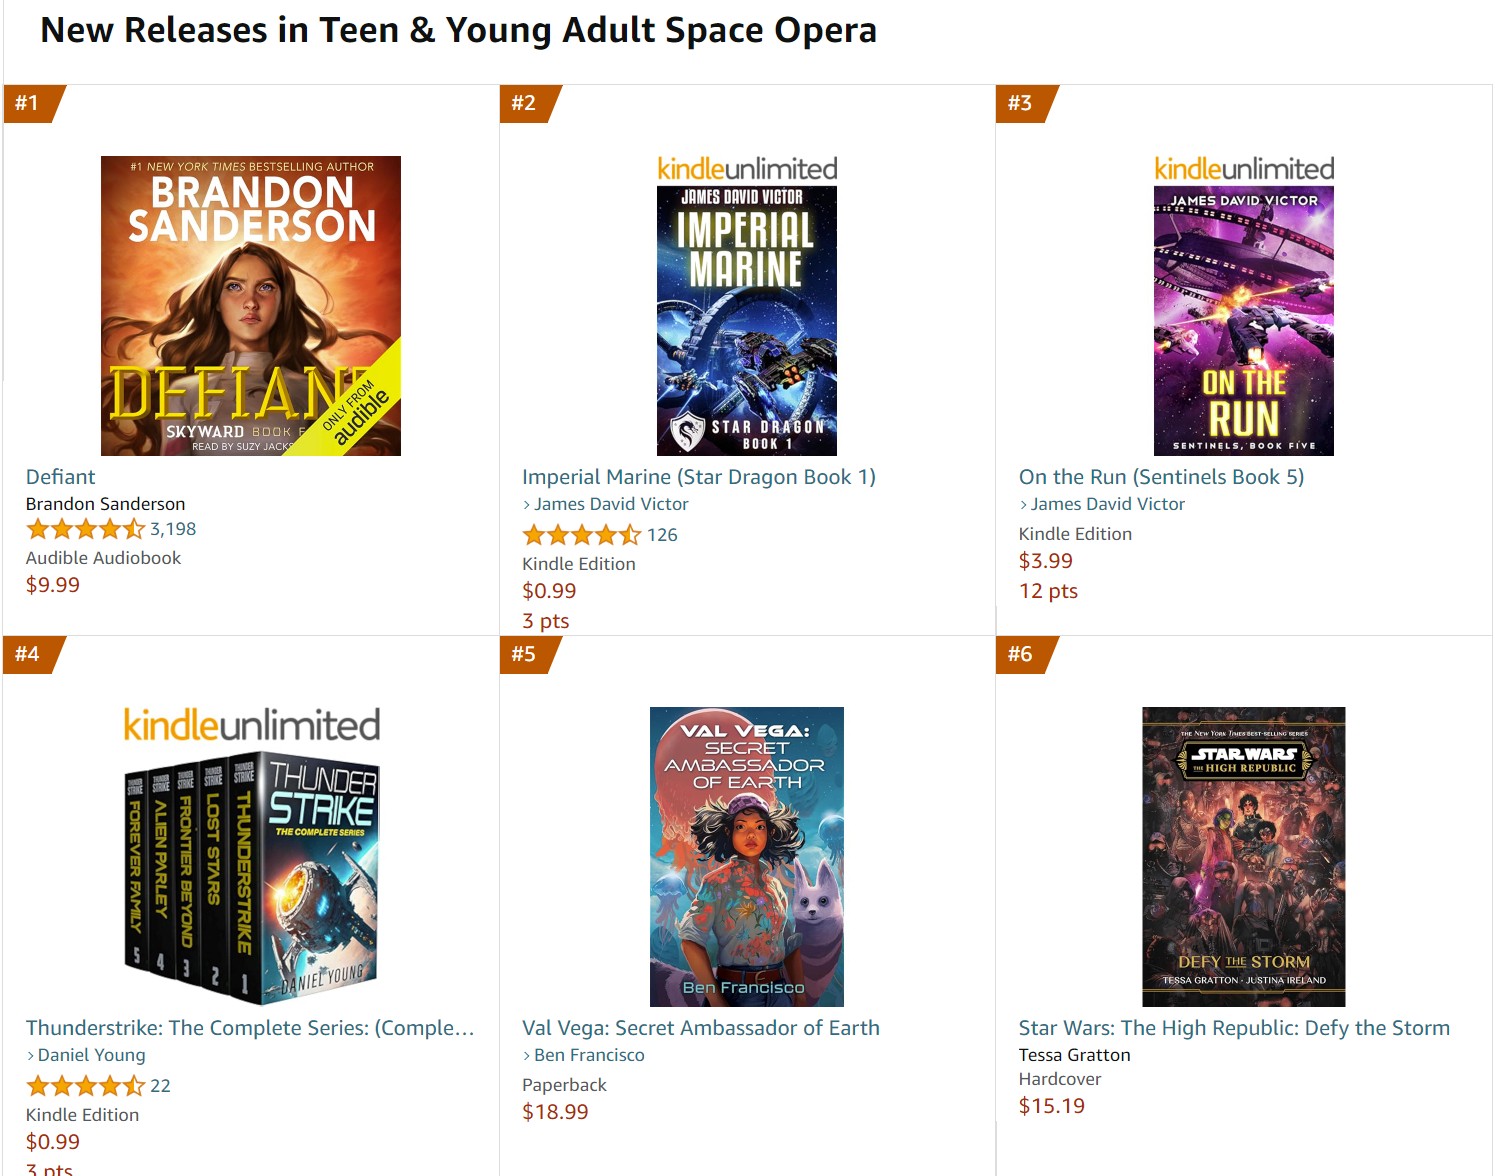The height and width of the screenshot is (1176, 1495).
Task: Click the Imperial Marine book cover
Action: pyautogui.click(x=746, y=320)
